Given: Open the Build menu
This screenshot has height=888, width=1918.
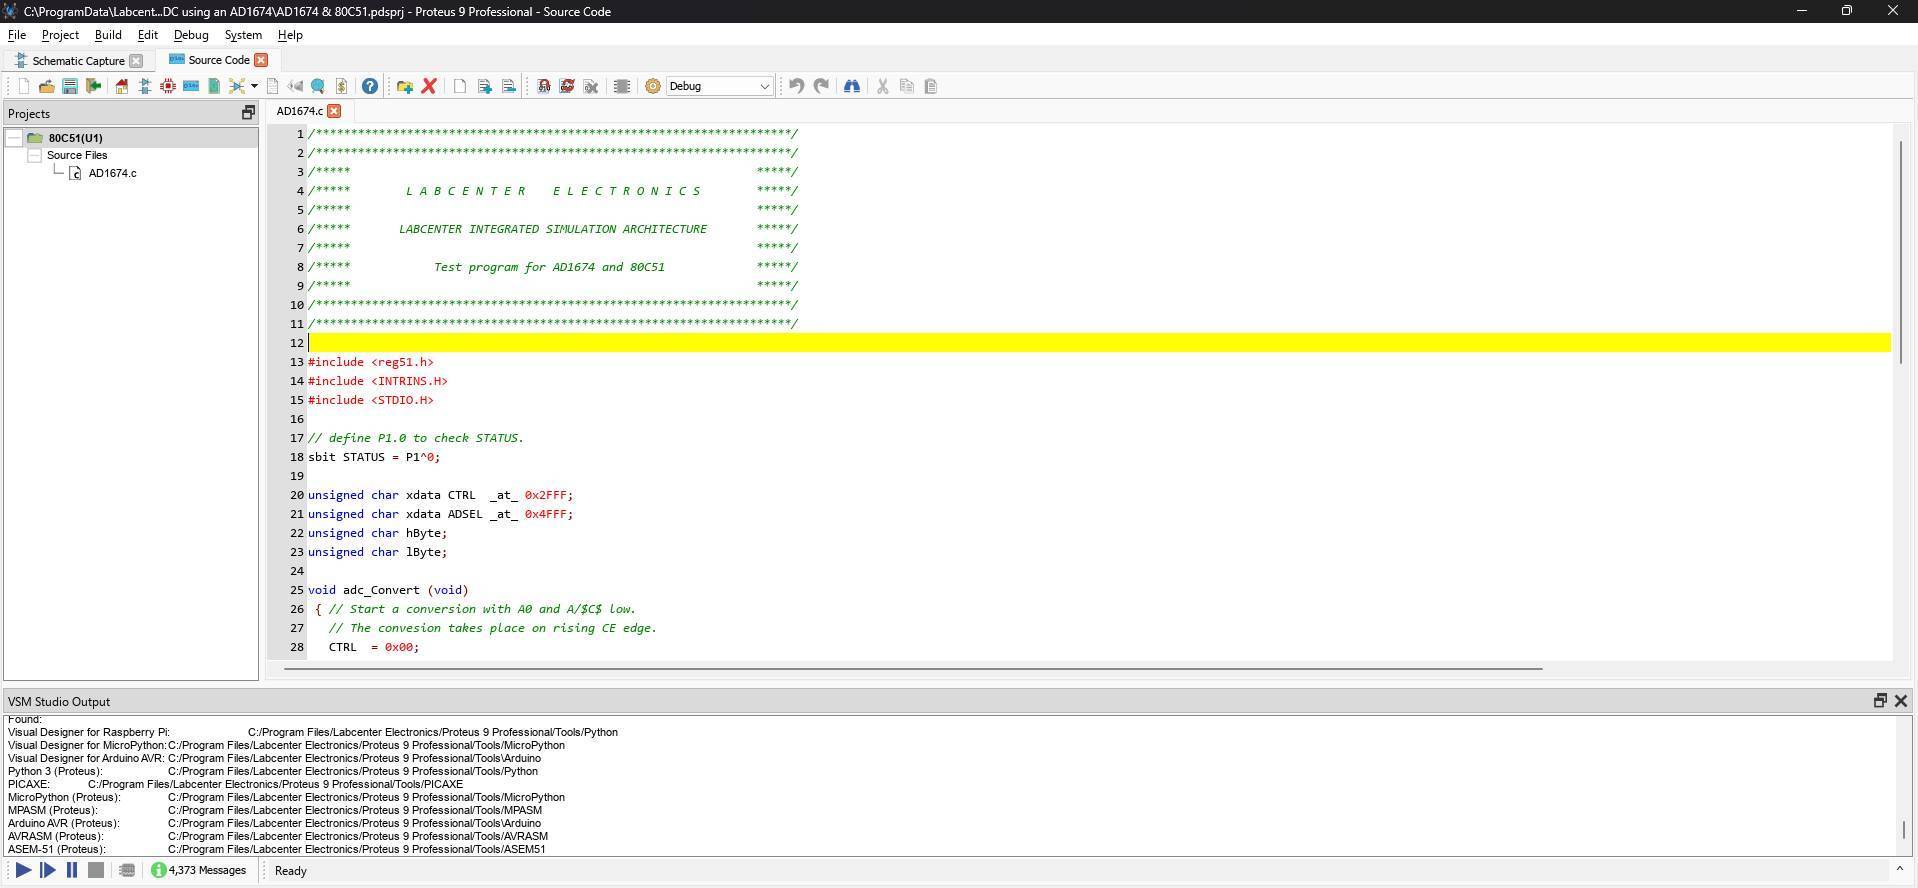Looking at the screenshot, I should click(x=108, y=35).
